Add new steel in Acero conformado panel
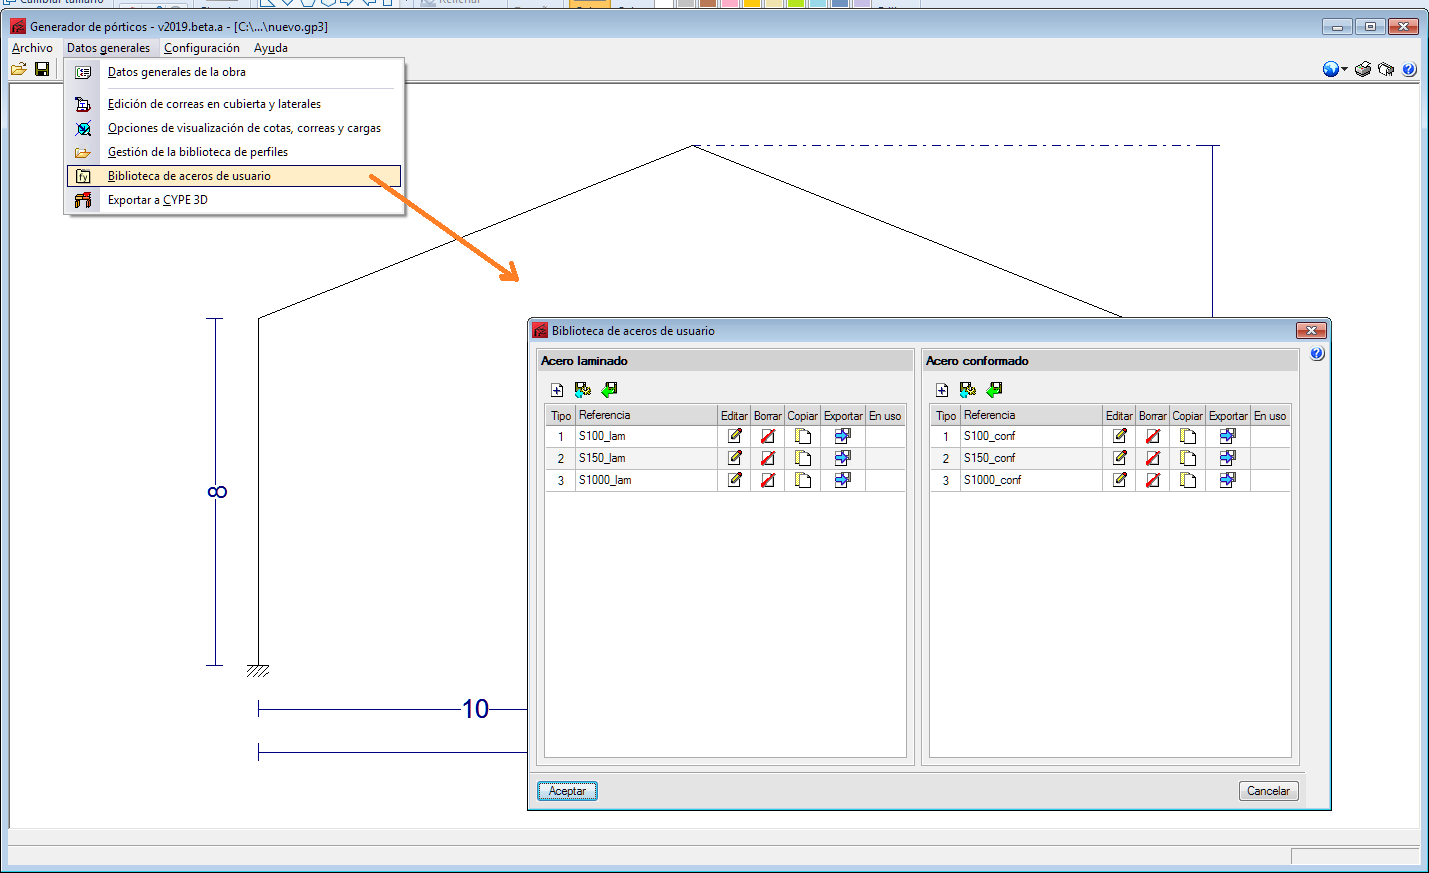The image size is (1429, 873). coord(942,390)
